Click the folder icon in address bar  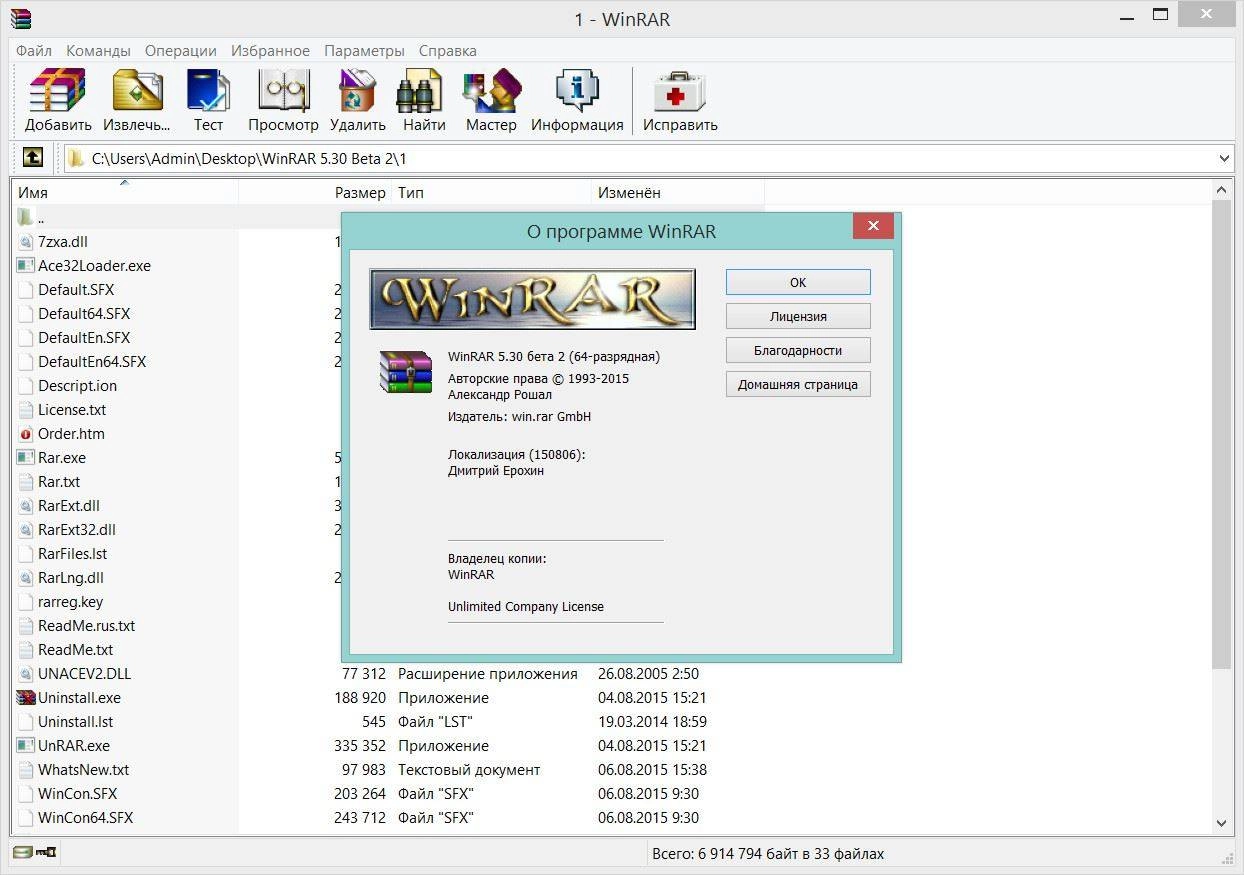coord(75,158)
